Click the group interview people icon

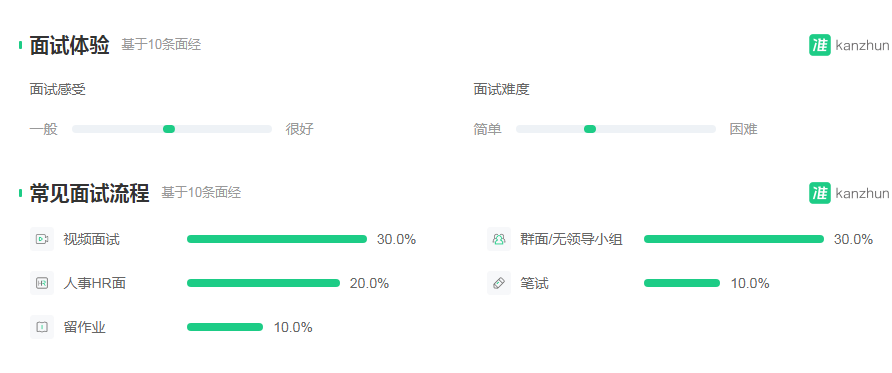tap(499, 239)
